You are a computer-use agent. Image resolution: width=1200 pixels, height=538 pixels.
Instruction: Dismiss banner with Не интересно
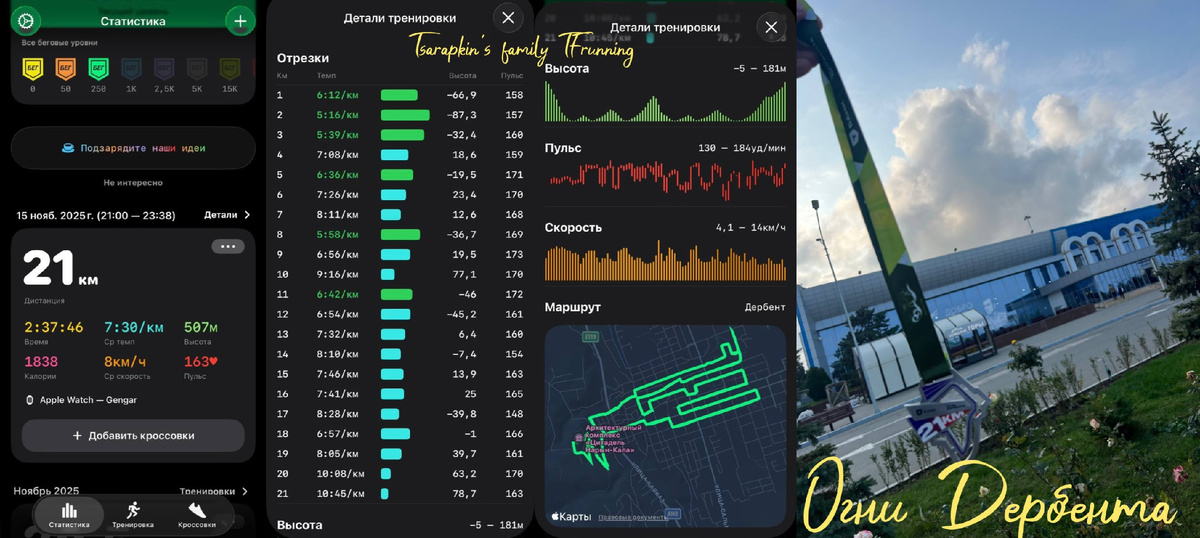[x=133, y=183]
